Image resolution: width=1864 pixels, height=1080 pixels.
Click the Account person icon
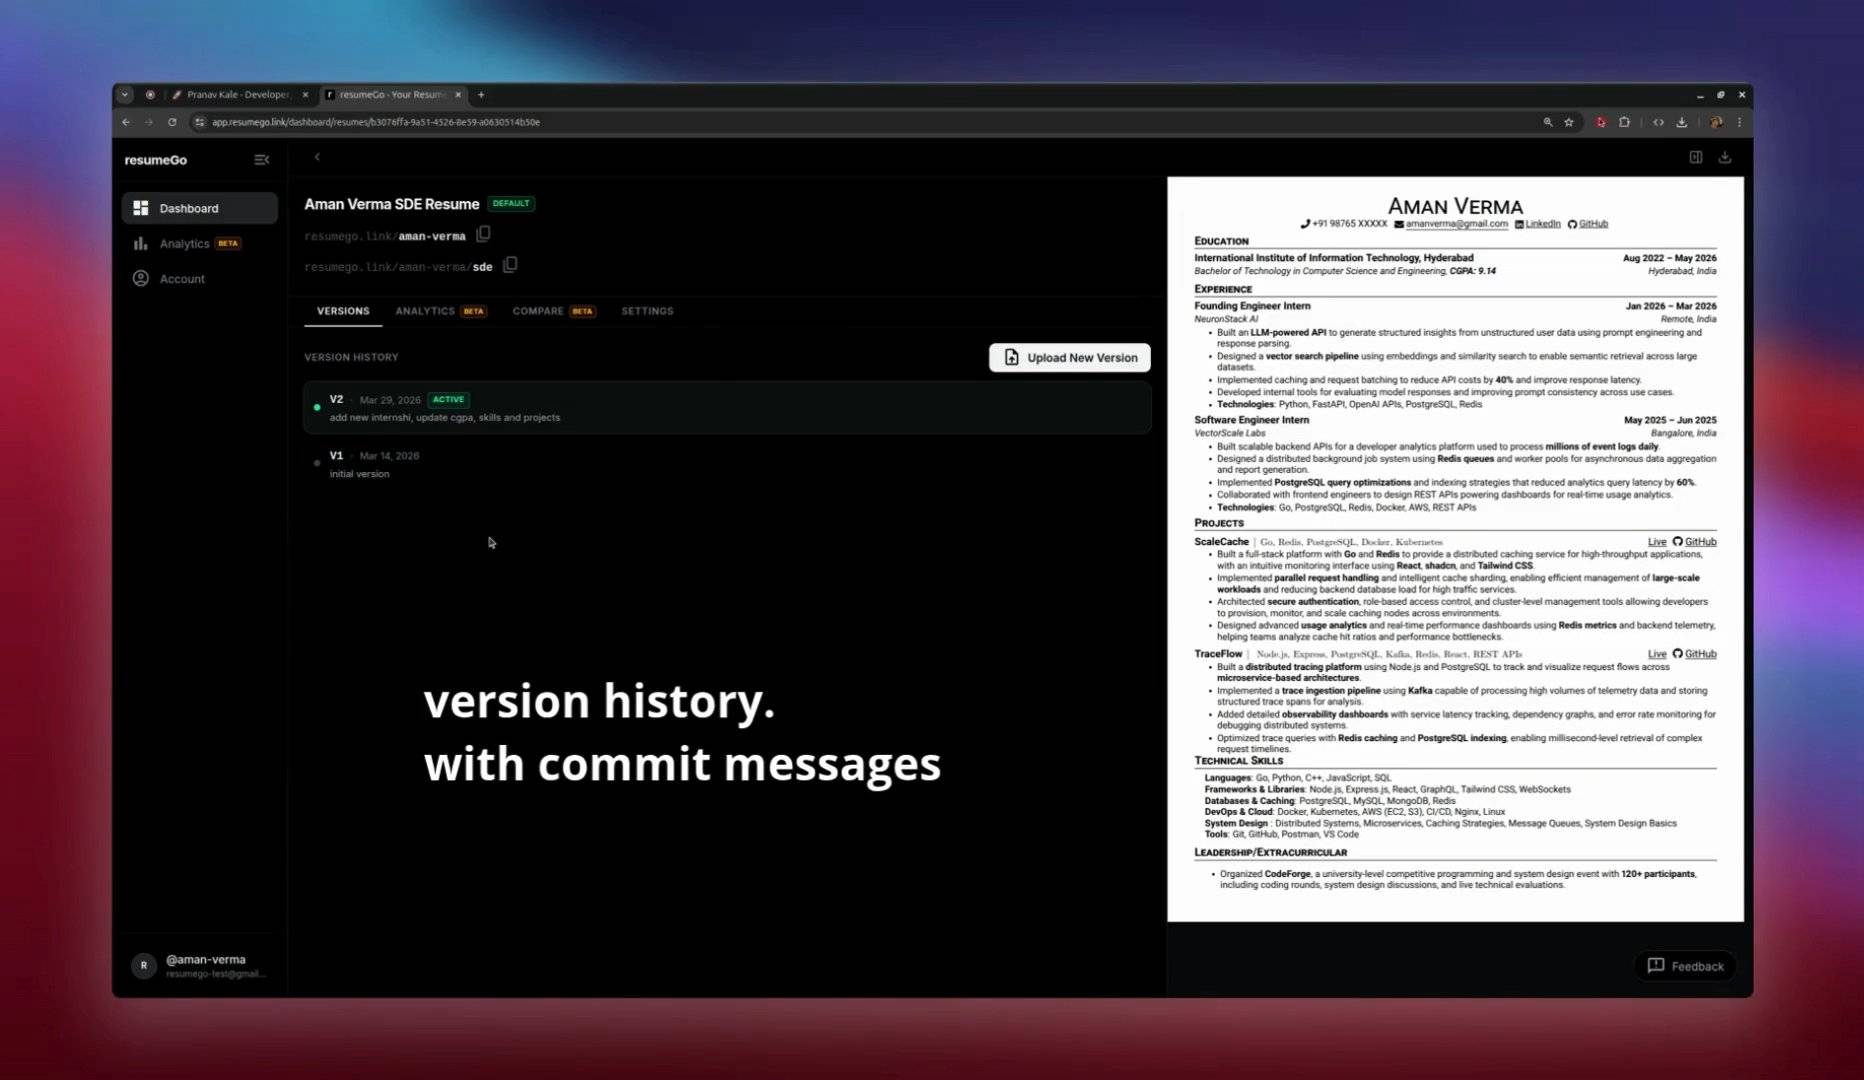pos(141,278)
